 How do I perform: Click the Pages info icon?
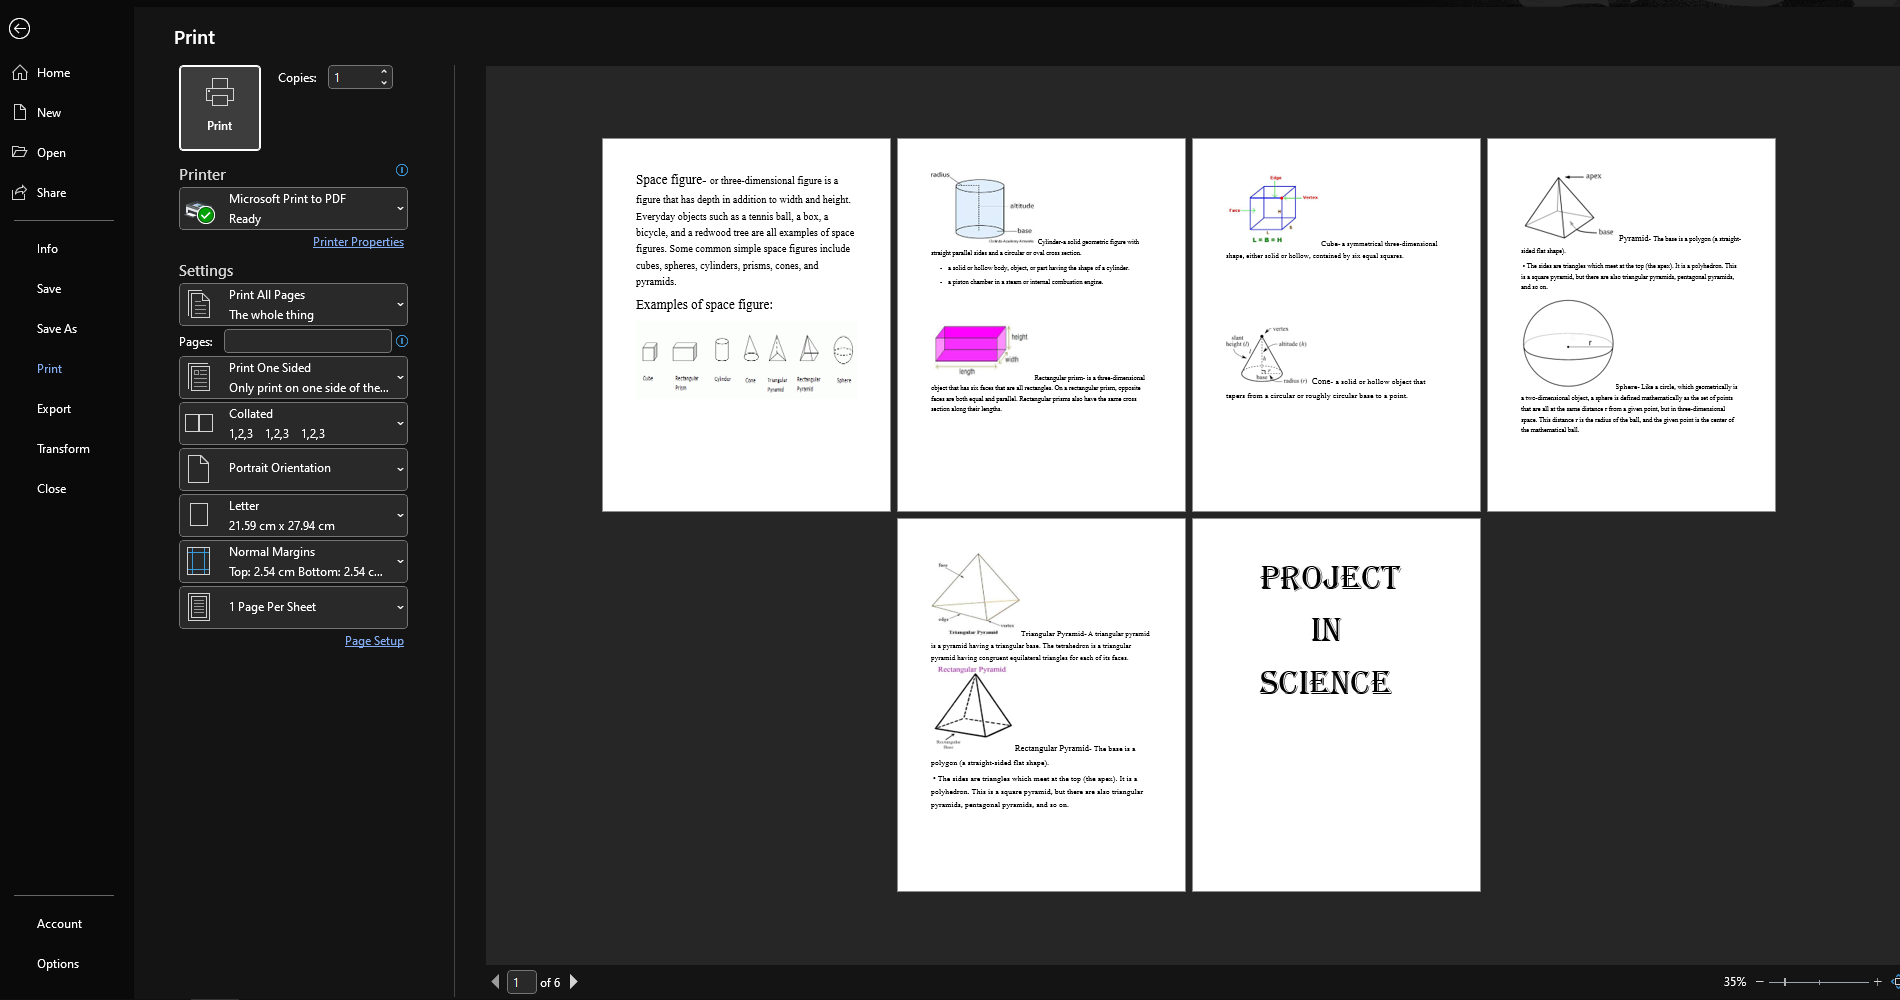pyautogui.click(x=402, y=341)
